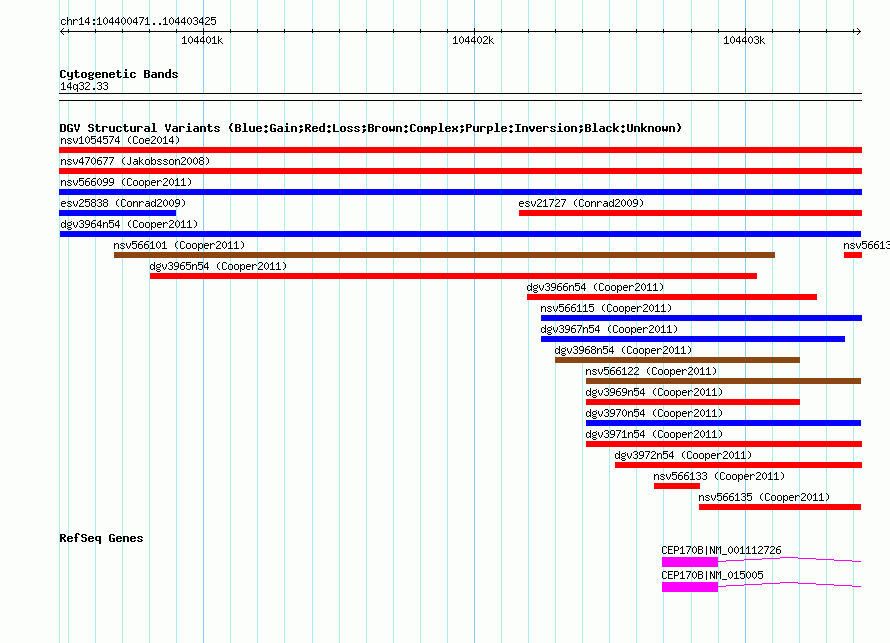Screen dimensions: 890x643
Task: Click the nsv566101 (Cooper2011) label
Action: coord(179,245)
